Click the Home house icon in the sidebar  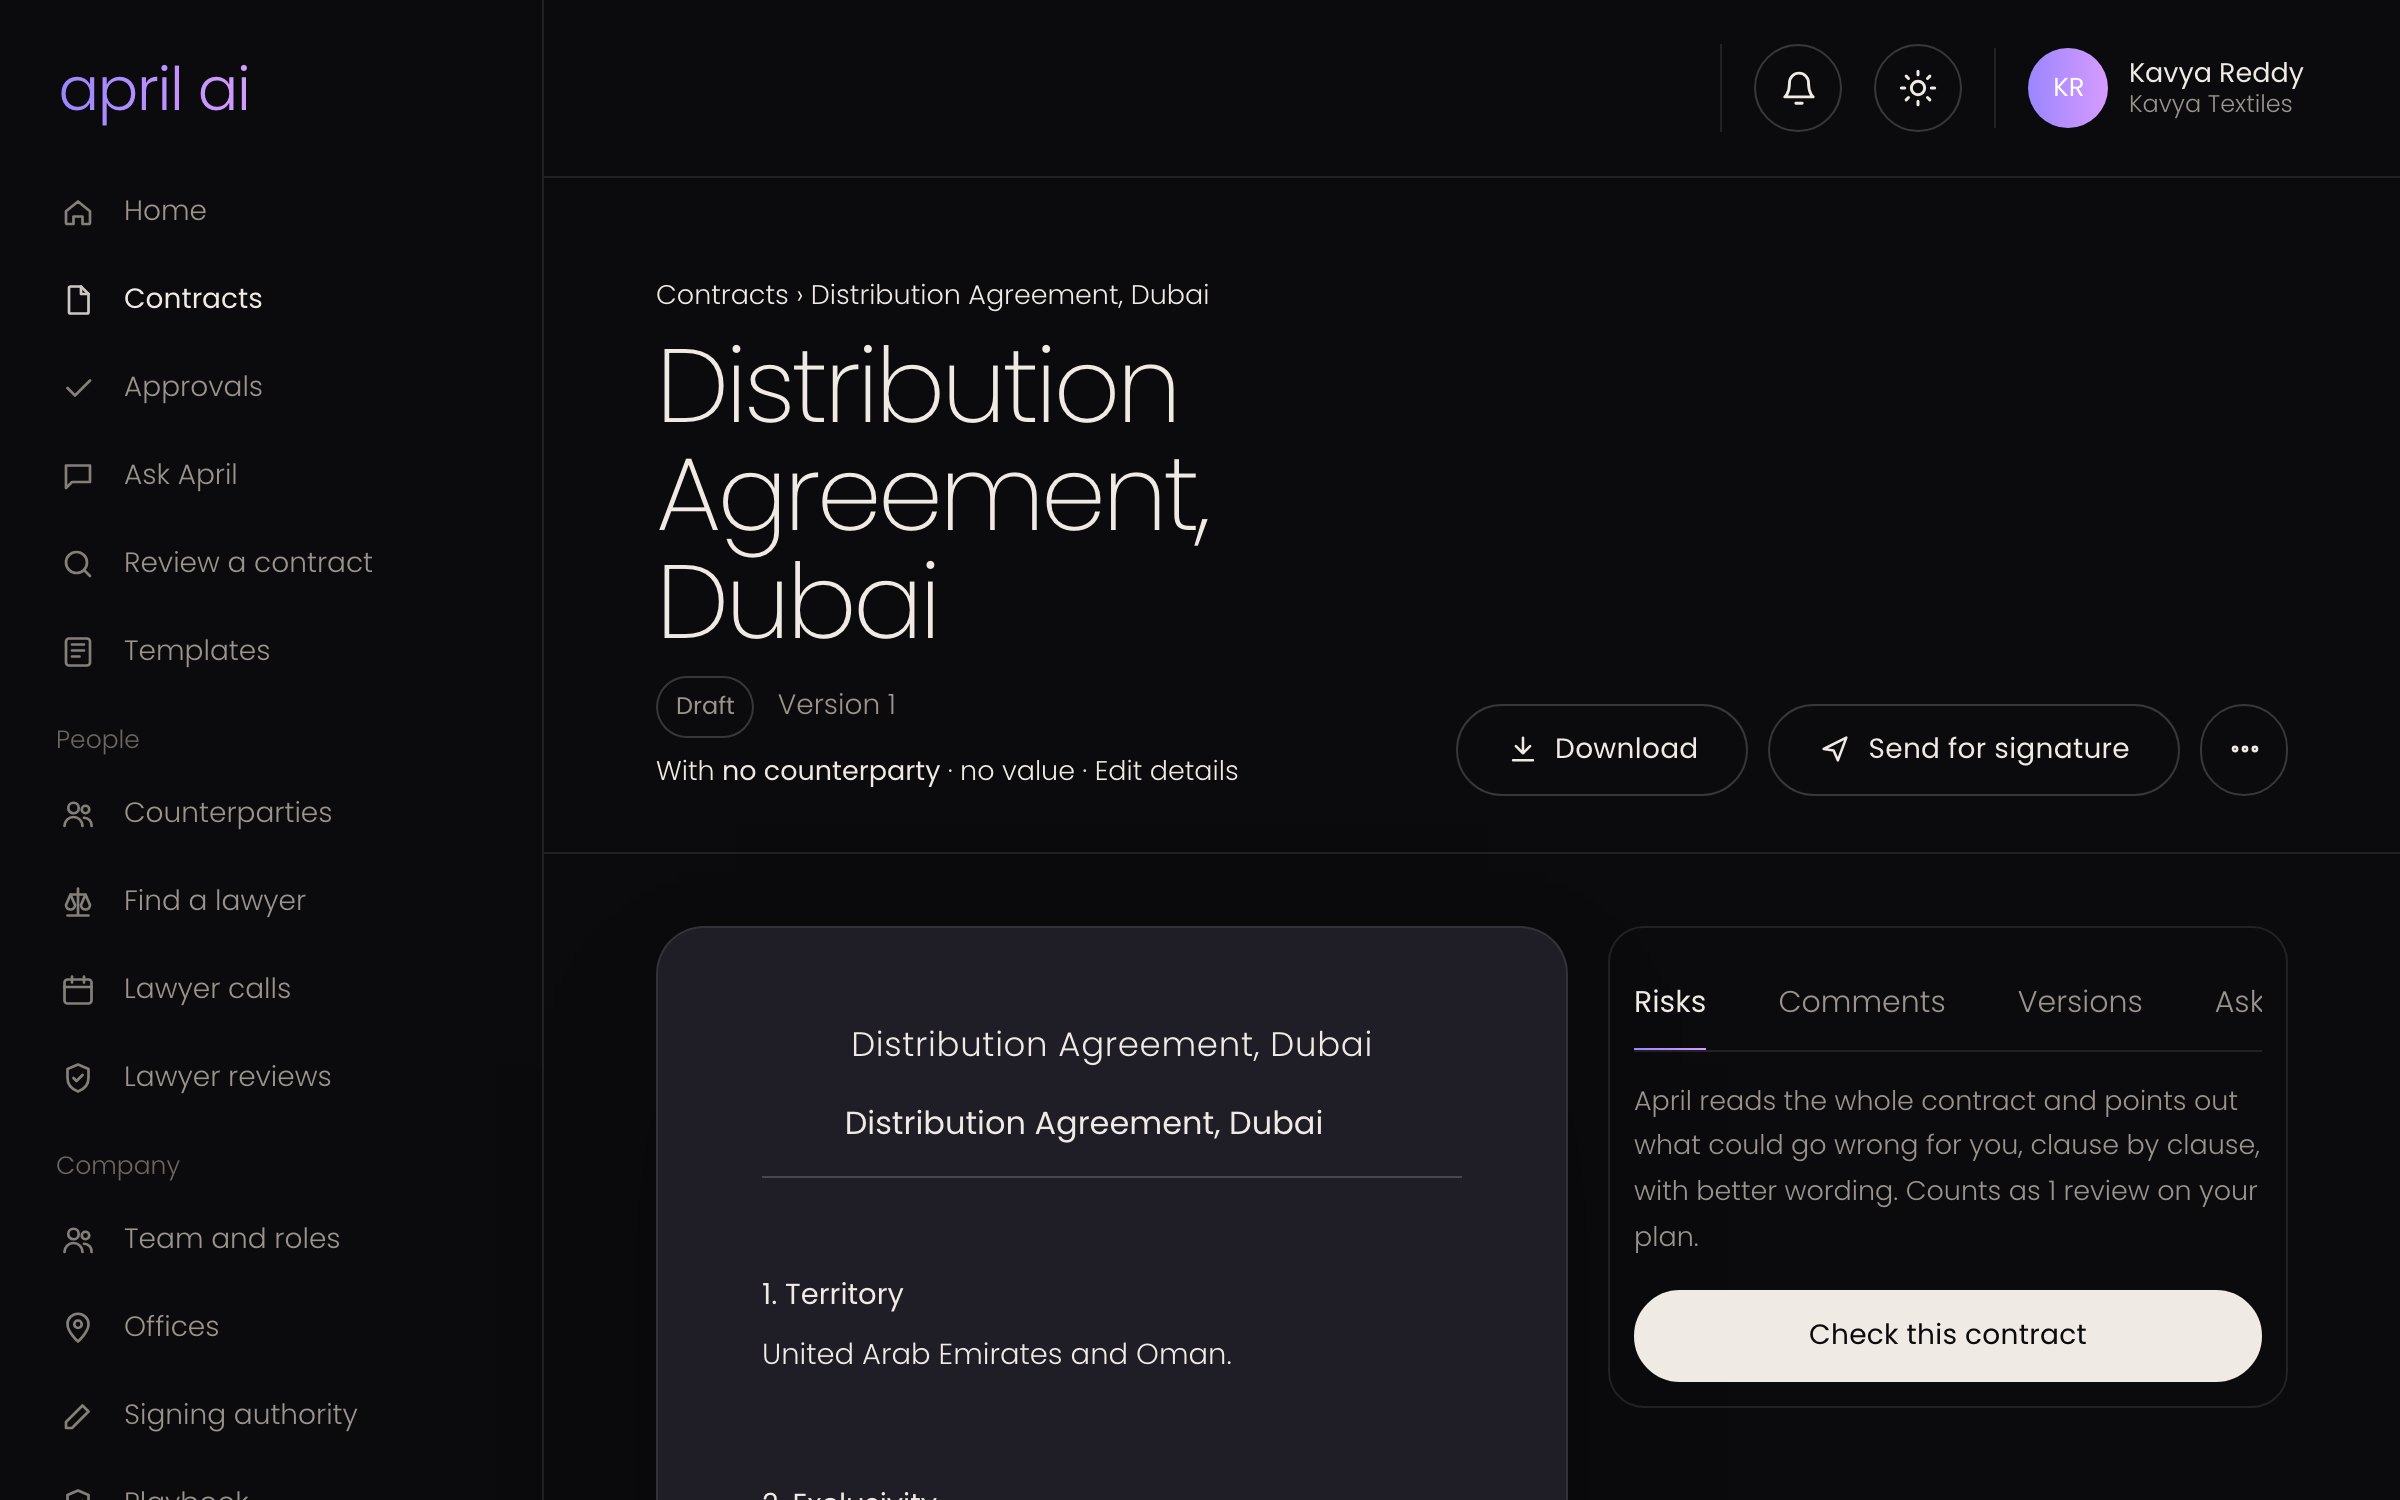pos(78,211)
